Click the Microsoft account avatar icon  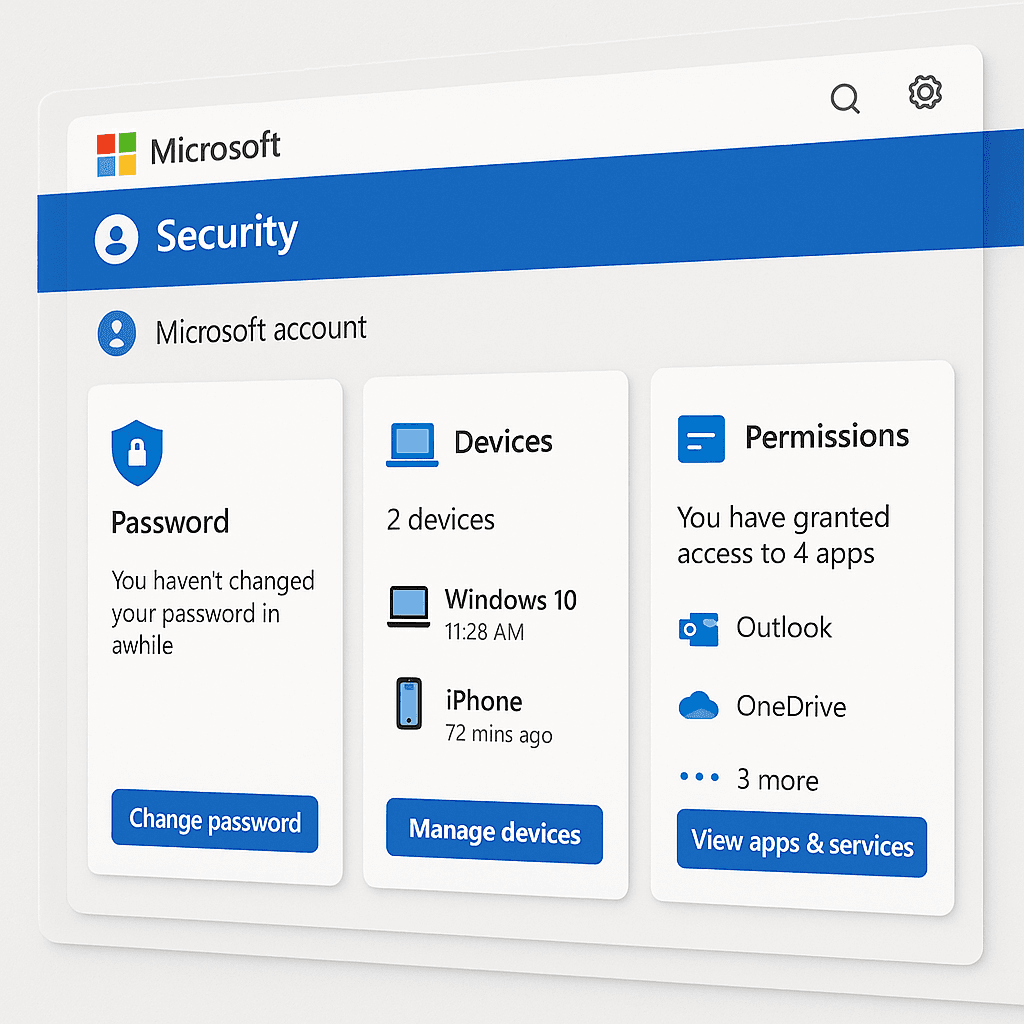pos(117,333)
